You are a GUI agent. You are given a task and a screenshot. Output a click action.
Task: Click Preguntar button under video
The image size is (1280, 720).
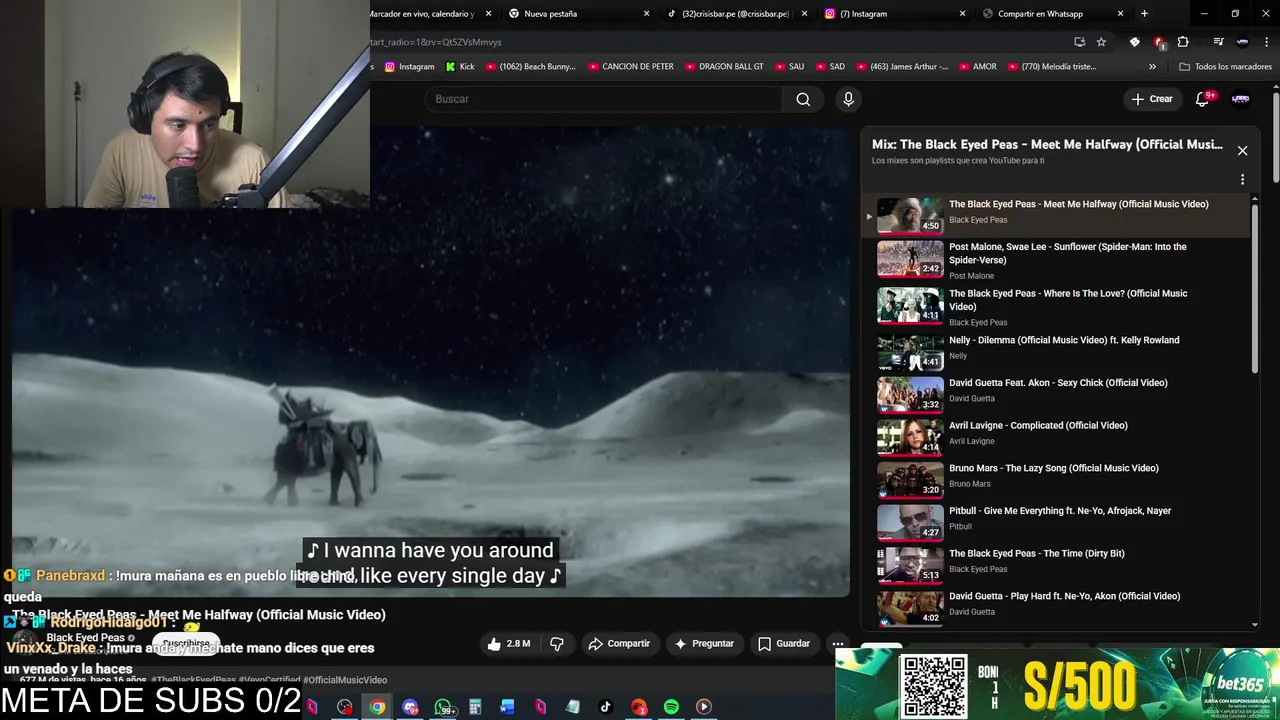[704, 644]
